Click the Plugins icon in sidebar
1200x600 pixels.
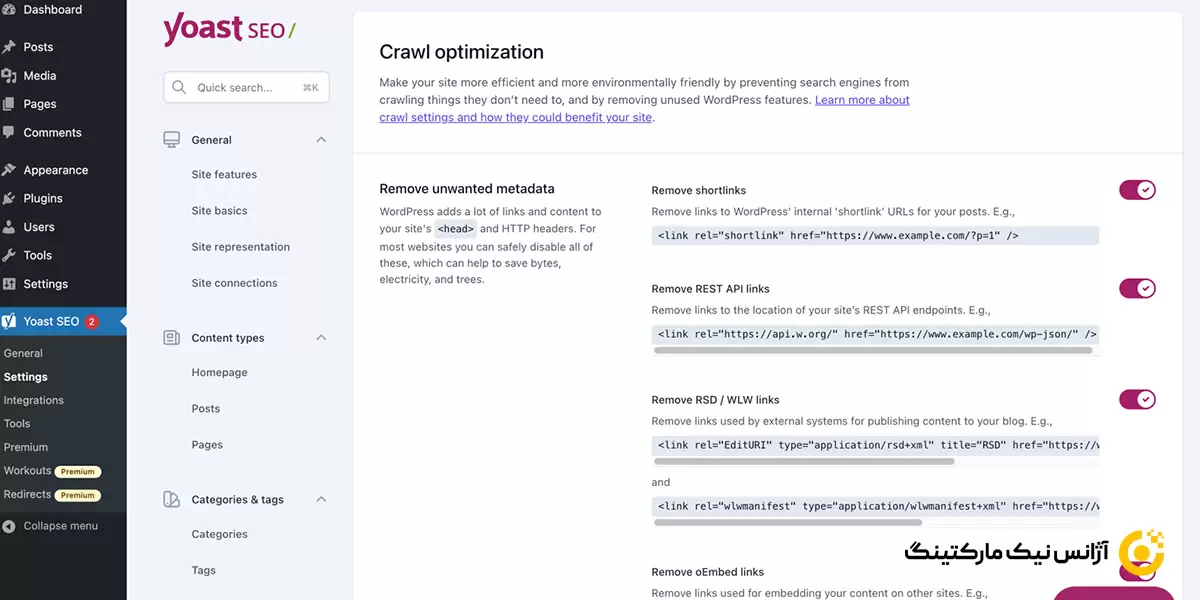point(9,198)
